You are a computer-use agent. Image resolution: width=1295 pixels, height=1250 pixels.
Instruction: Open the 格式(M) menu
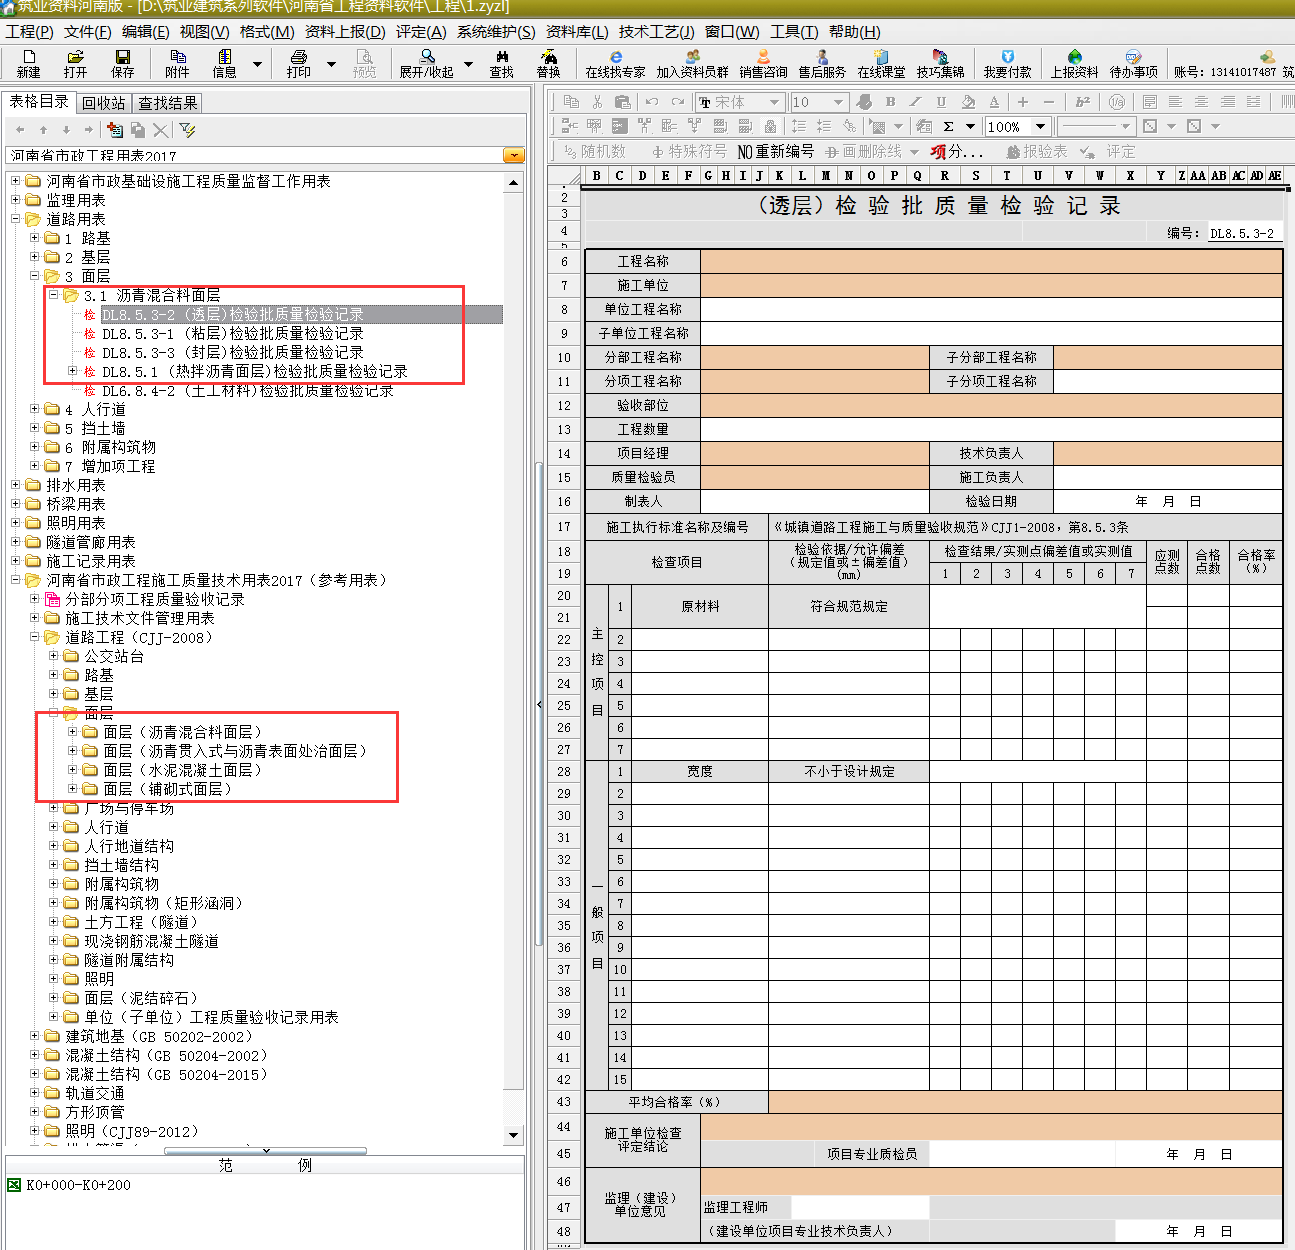pos(267,32)
